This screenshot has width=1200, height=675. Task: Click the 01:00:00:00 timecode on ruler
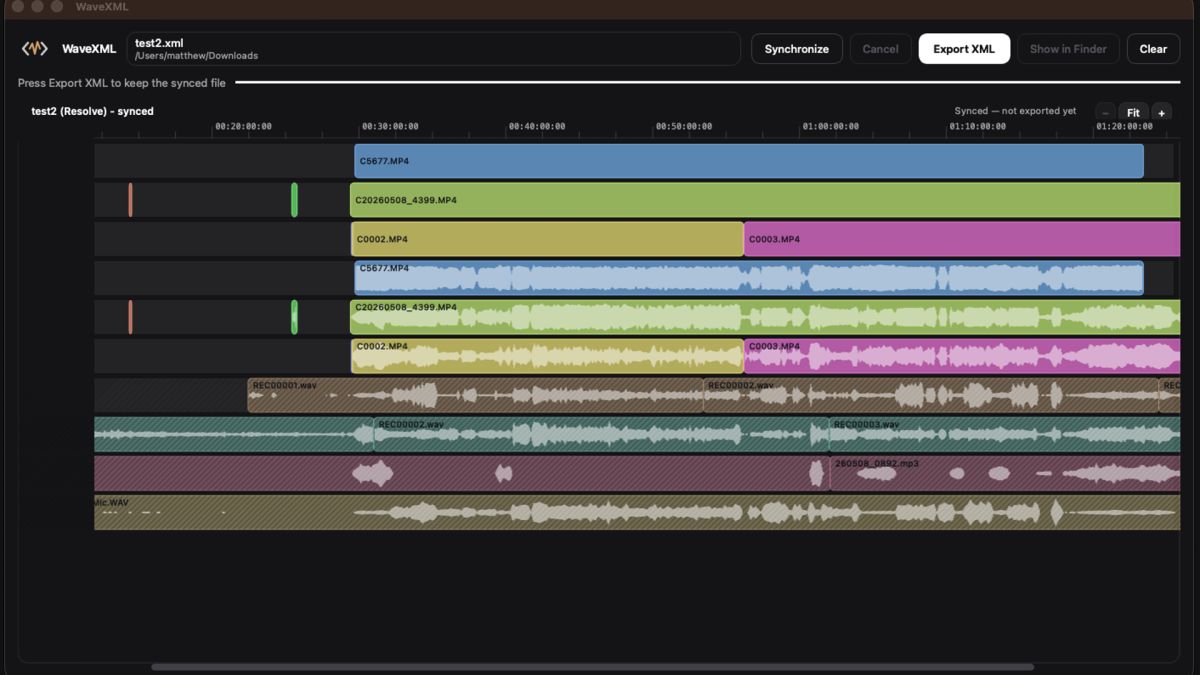[831, 127]
